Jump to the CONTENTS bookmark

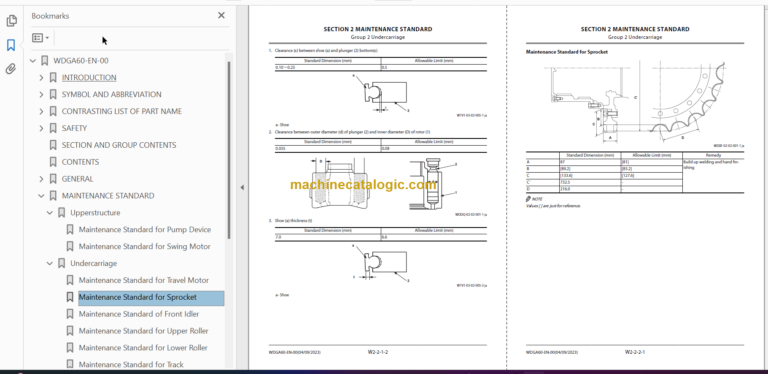80,162
